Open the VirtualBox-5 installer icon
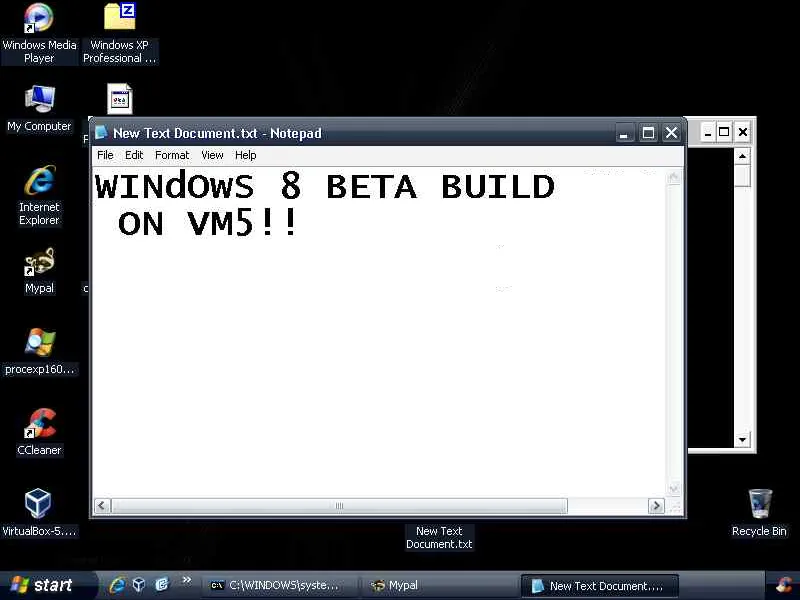 tap(39, 513)
